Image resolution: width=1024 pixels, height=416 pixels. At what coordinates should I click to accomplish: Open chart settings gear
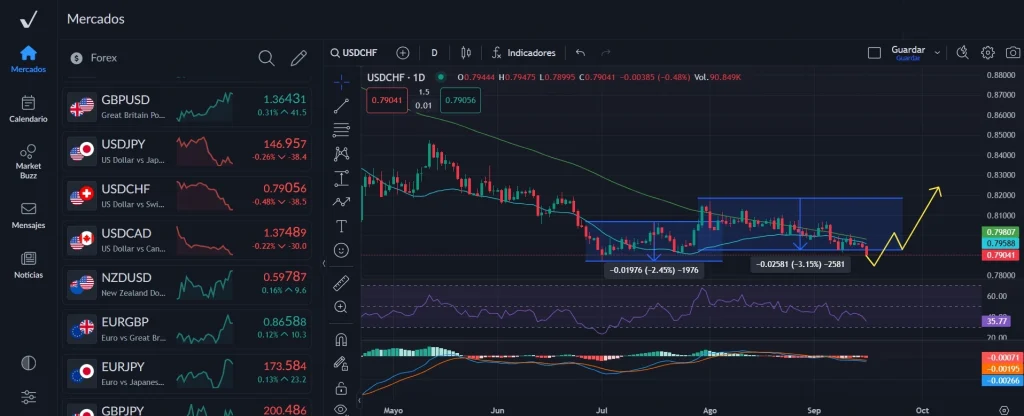pos(987,53)
